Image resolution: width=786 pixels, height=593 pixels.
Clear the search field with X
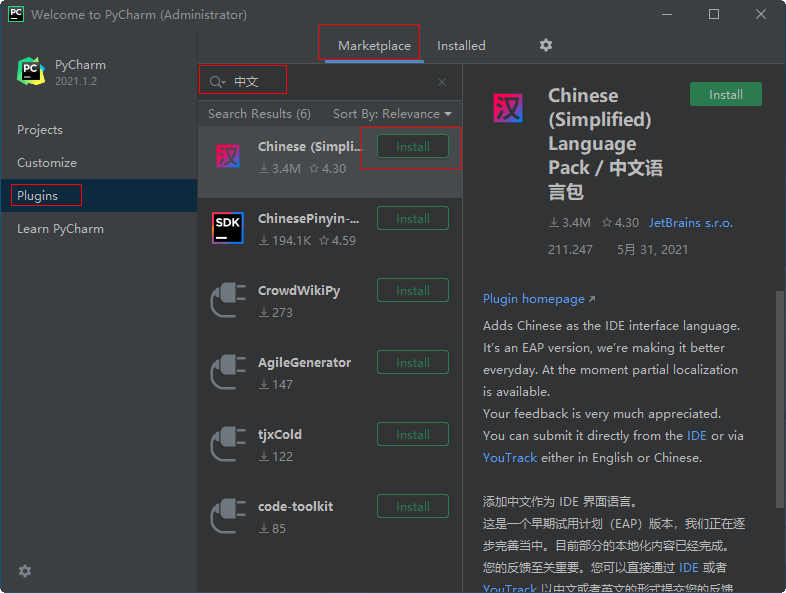(x=442, y=82)
